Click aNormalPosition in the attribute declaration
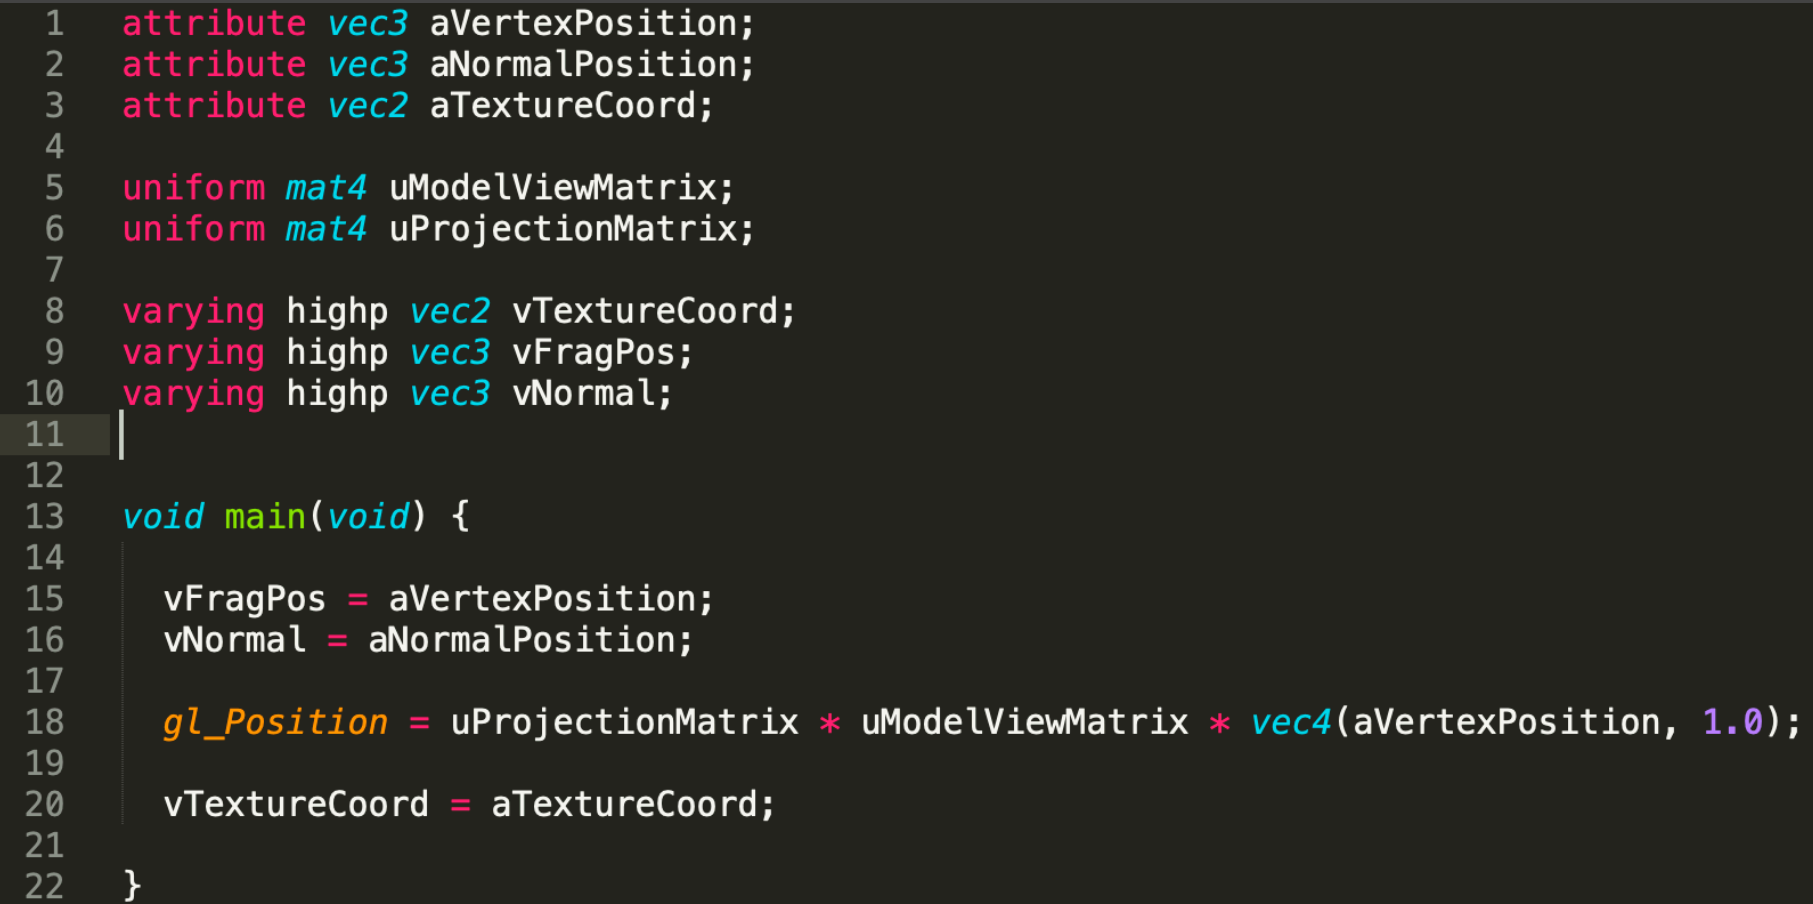The height and width of the screenshot is (904, 1813). [583, 64]
